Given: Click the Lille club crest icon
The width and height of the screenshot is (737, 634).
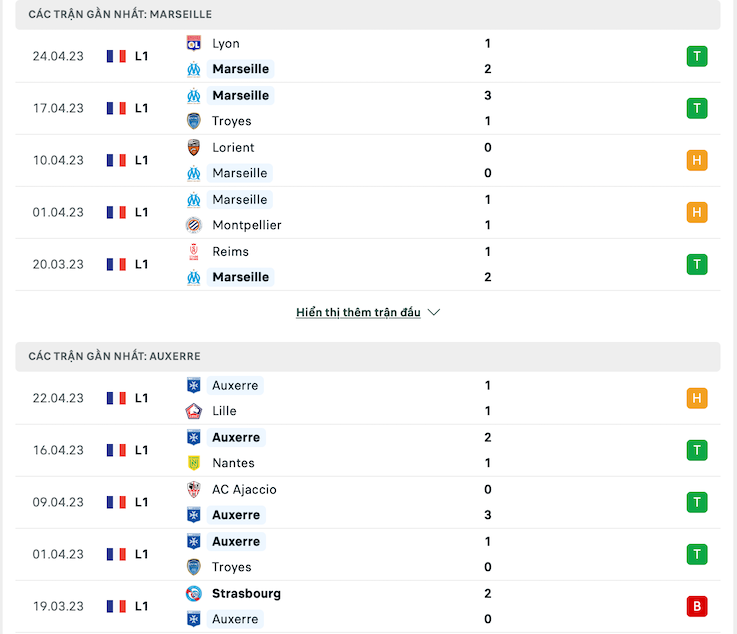Looking at the screenshot, I should coord(194,411).
